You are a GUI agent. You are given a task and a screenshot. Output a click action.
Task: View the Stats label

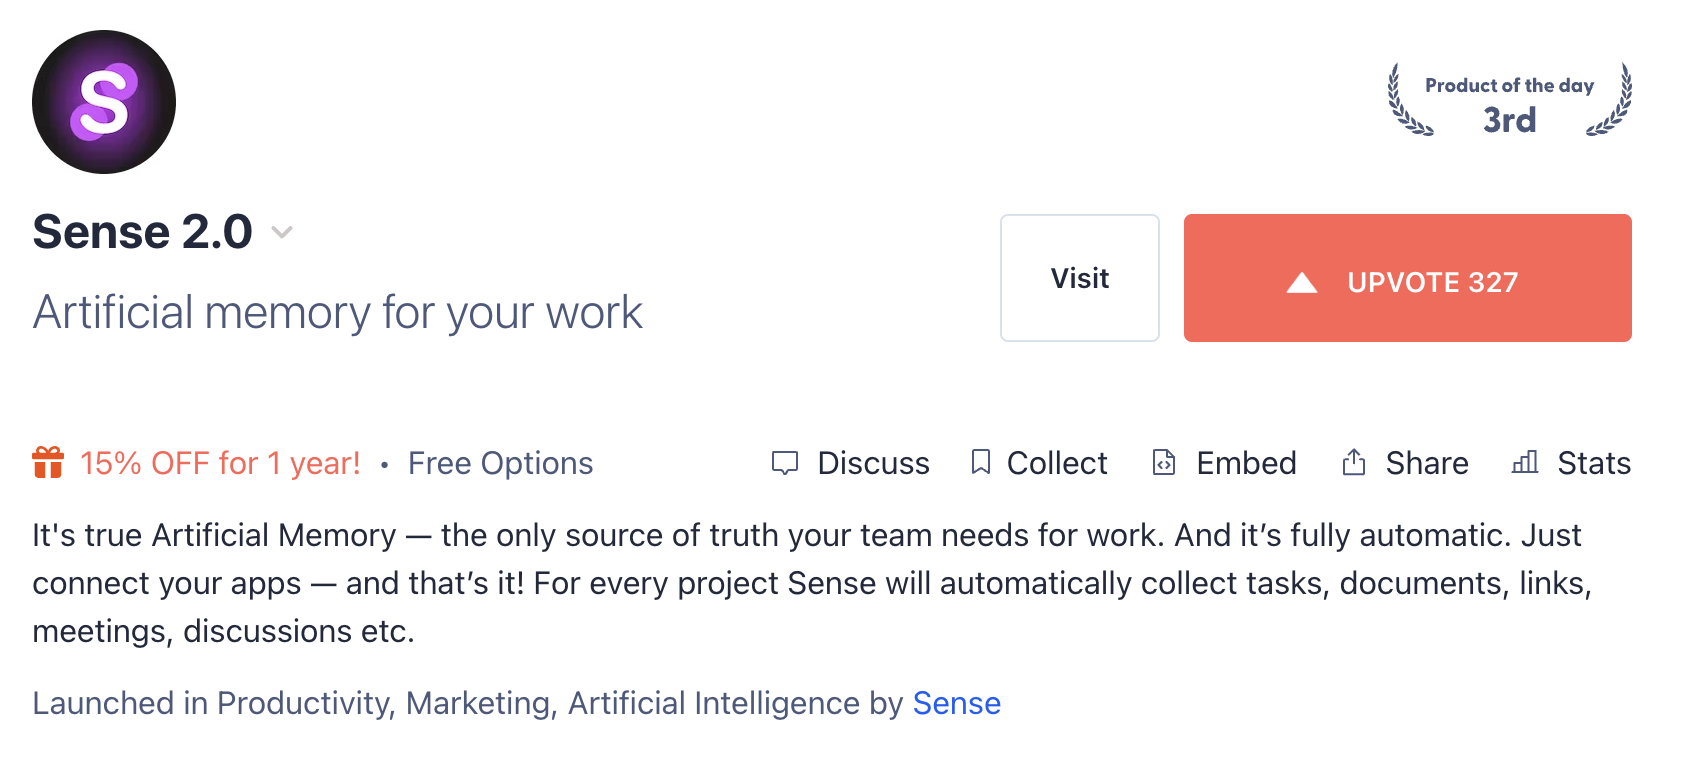pos(1594,463)
